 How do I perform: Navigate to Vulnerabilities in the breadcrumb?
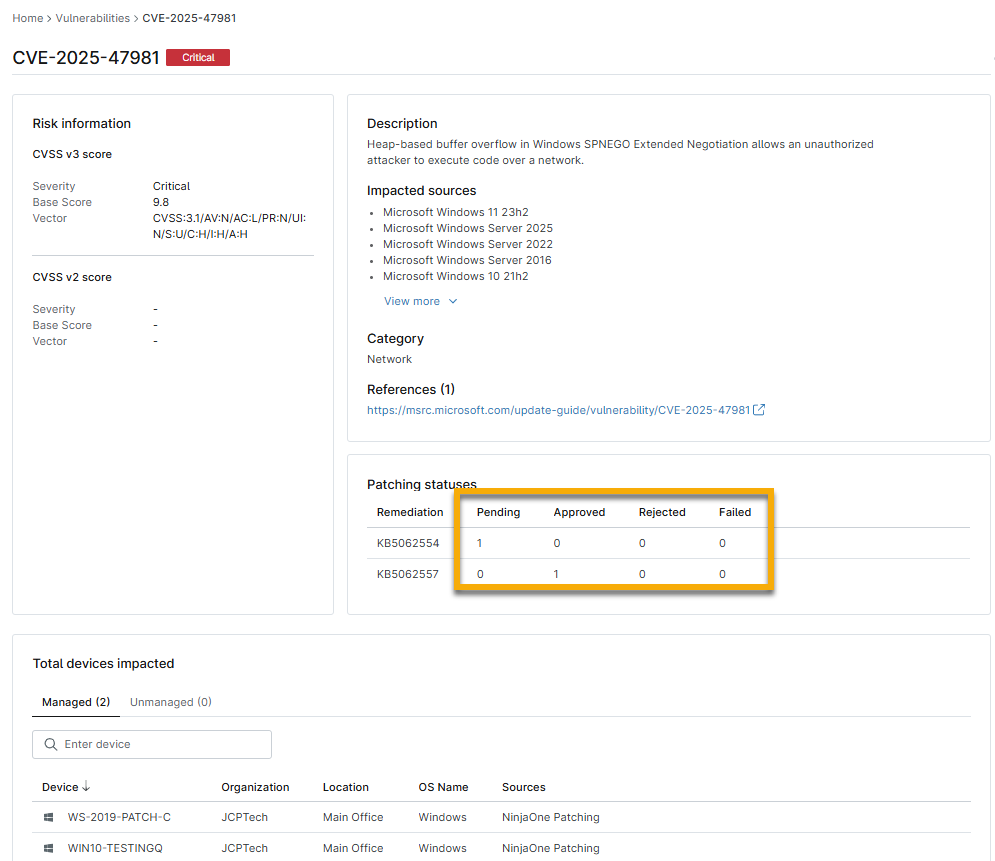click(x=92, y=18)
